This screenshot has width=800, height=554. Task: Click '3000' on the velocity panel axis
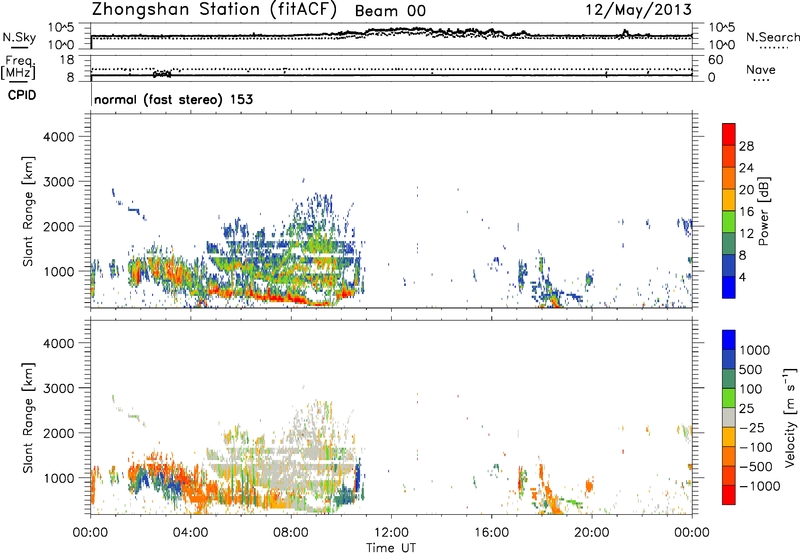click(59, 388)
